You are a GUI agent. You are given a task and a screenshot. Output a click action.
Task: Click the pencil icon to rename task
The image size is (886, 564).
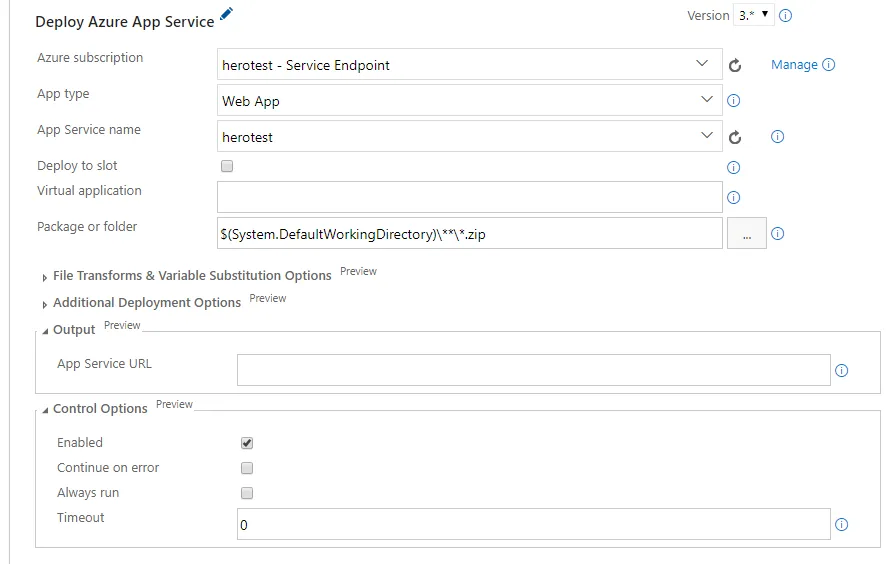tap(226, 14)
